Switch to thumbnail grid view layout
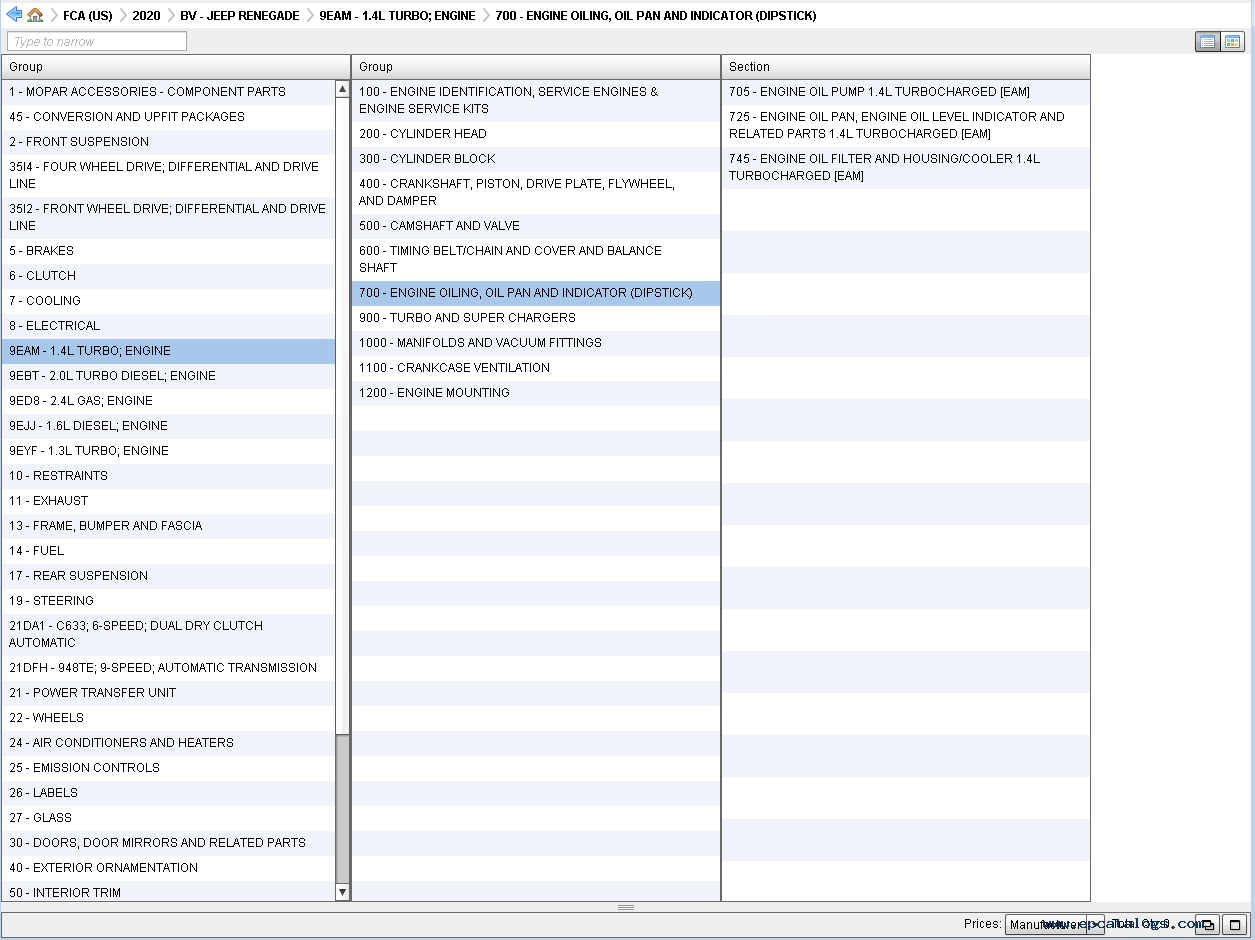The width and height of the screenshot is (1255, 940). click(x=1232, y=42)
